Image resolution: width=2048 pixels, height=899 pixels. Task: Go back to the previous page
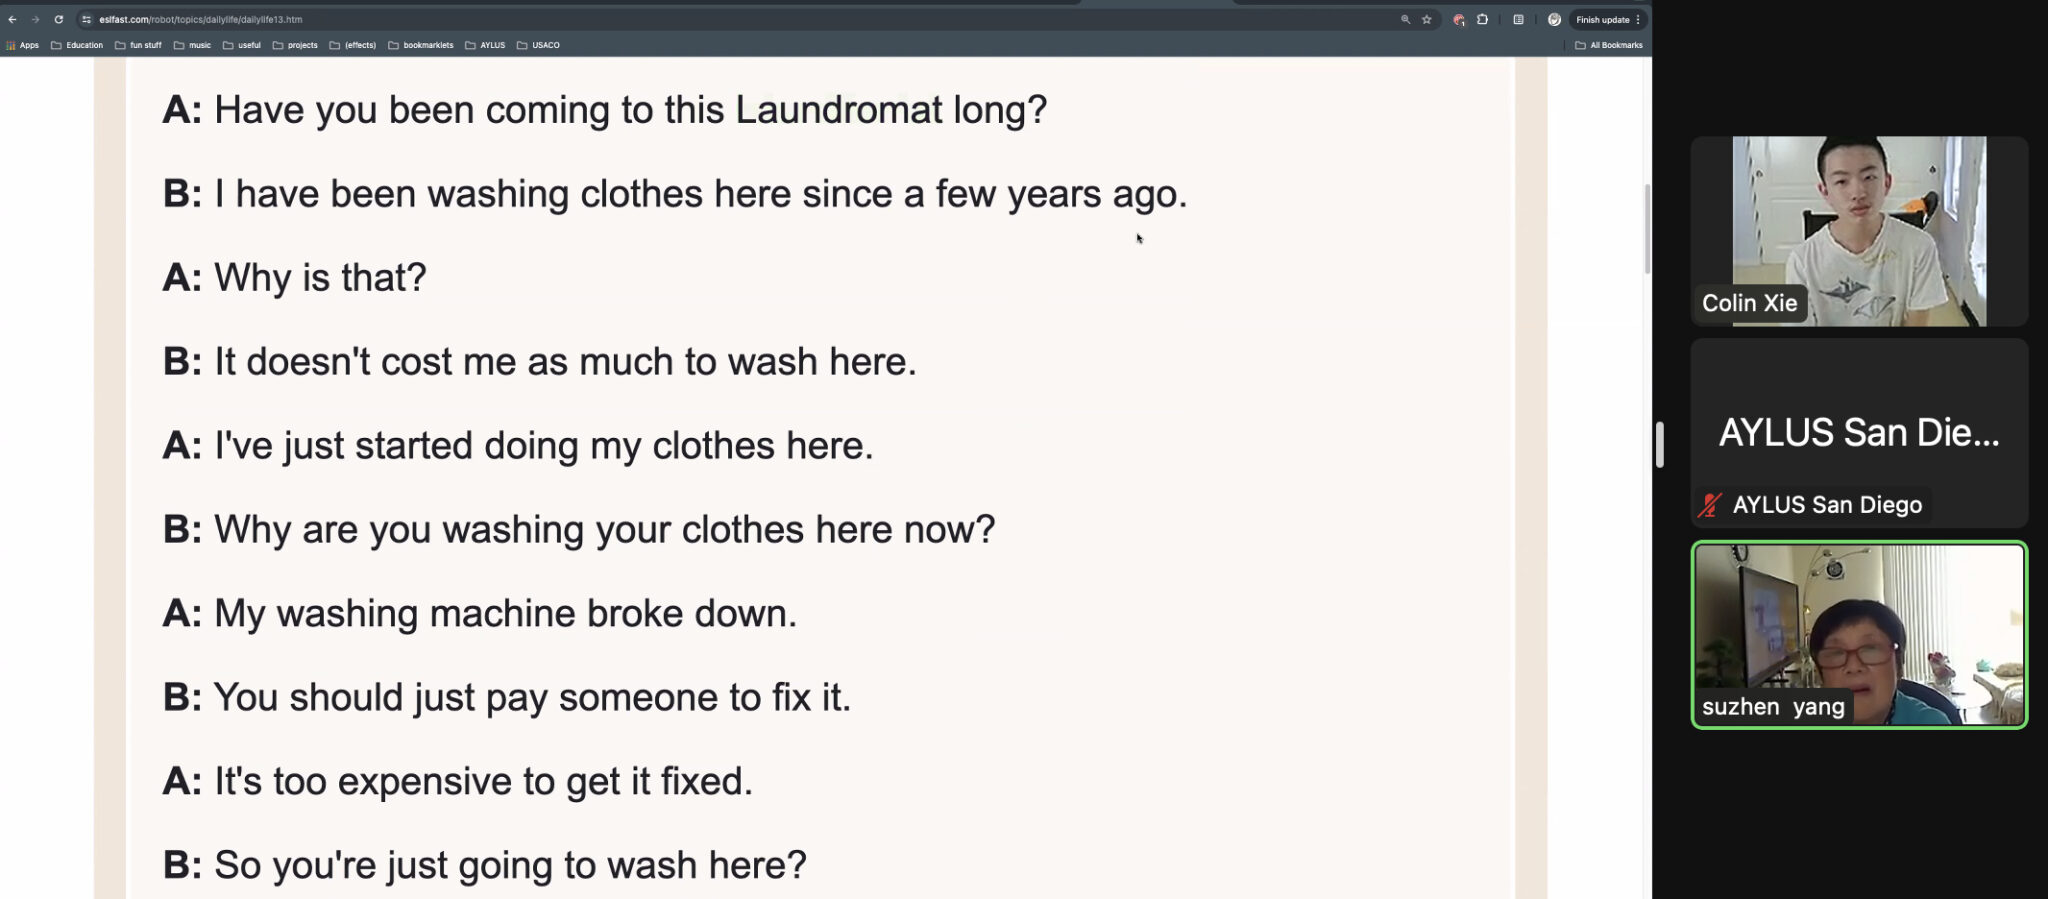(12, 19)
